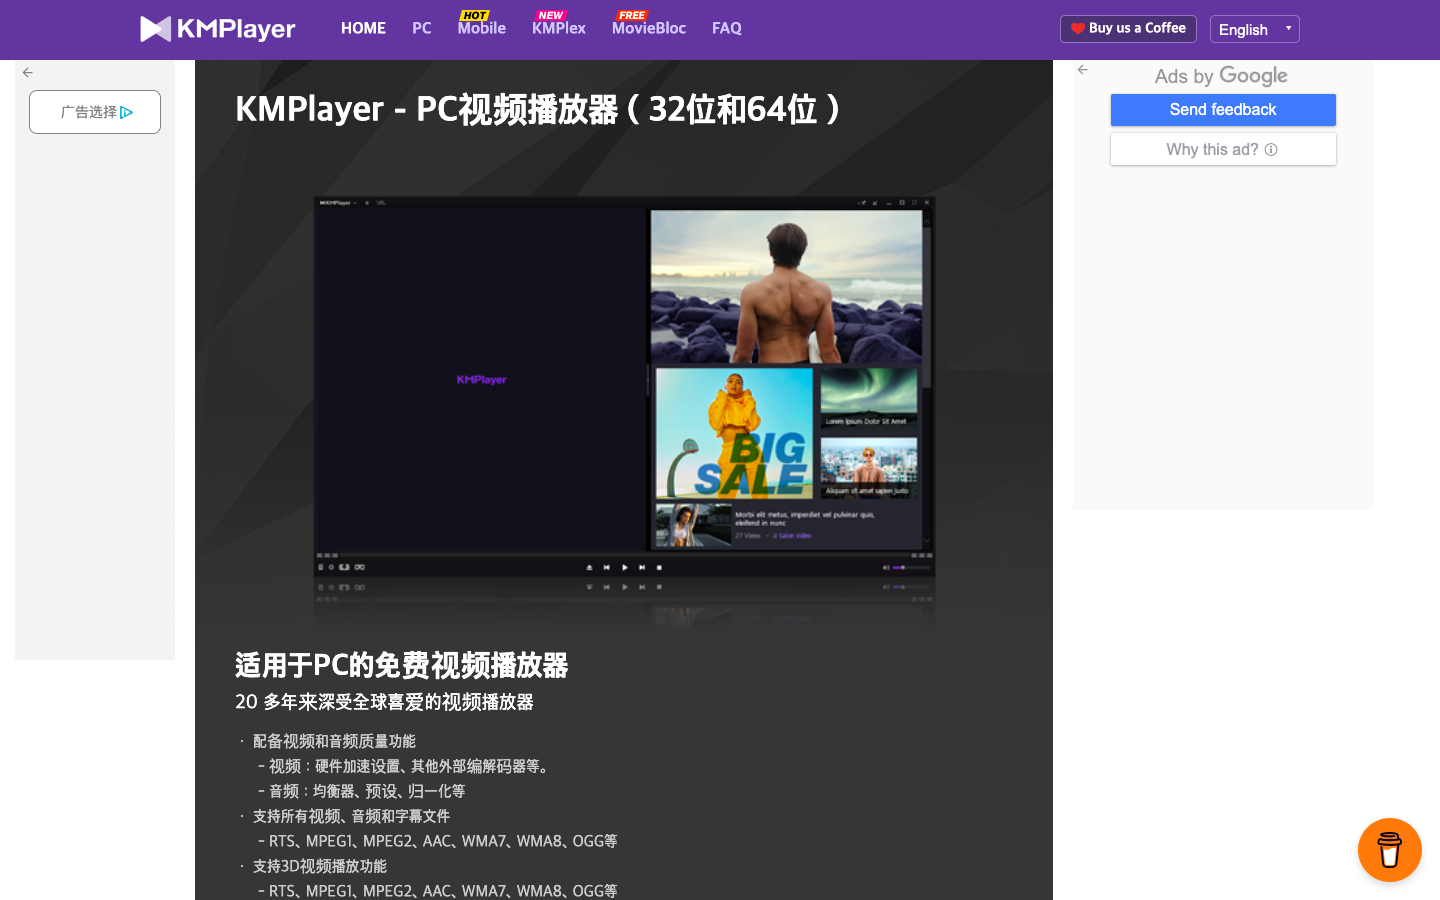The height and width of the screenshot is (900, 1440).
Task: Open the English language dropdown
Action: click(x=1254, y=29)
